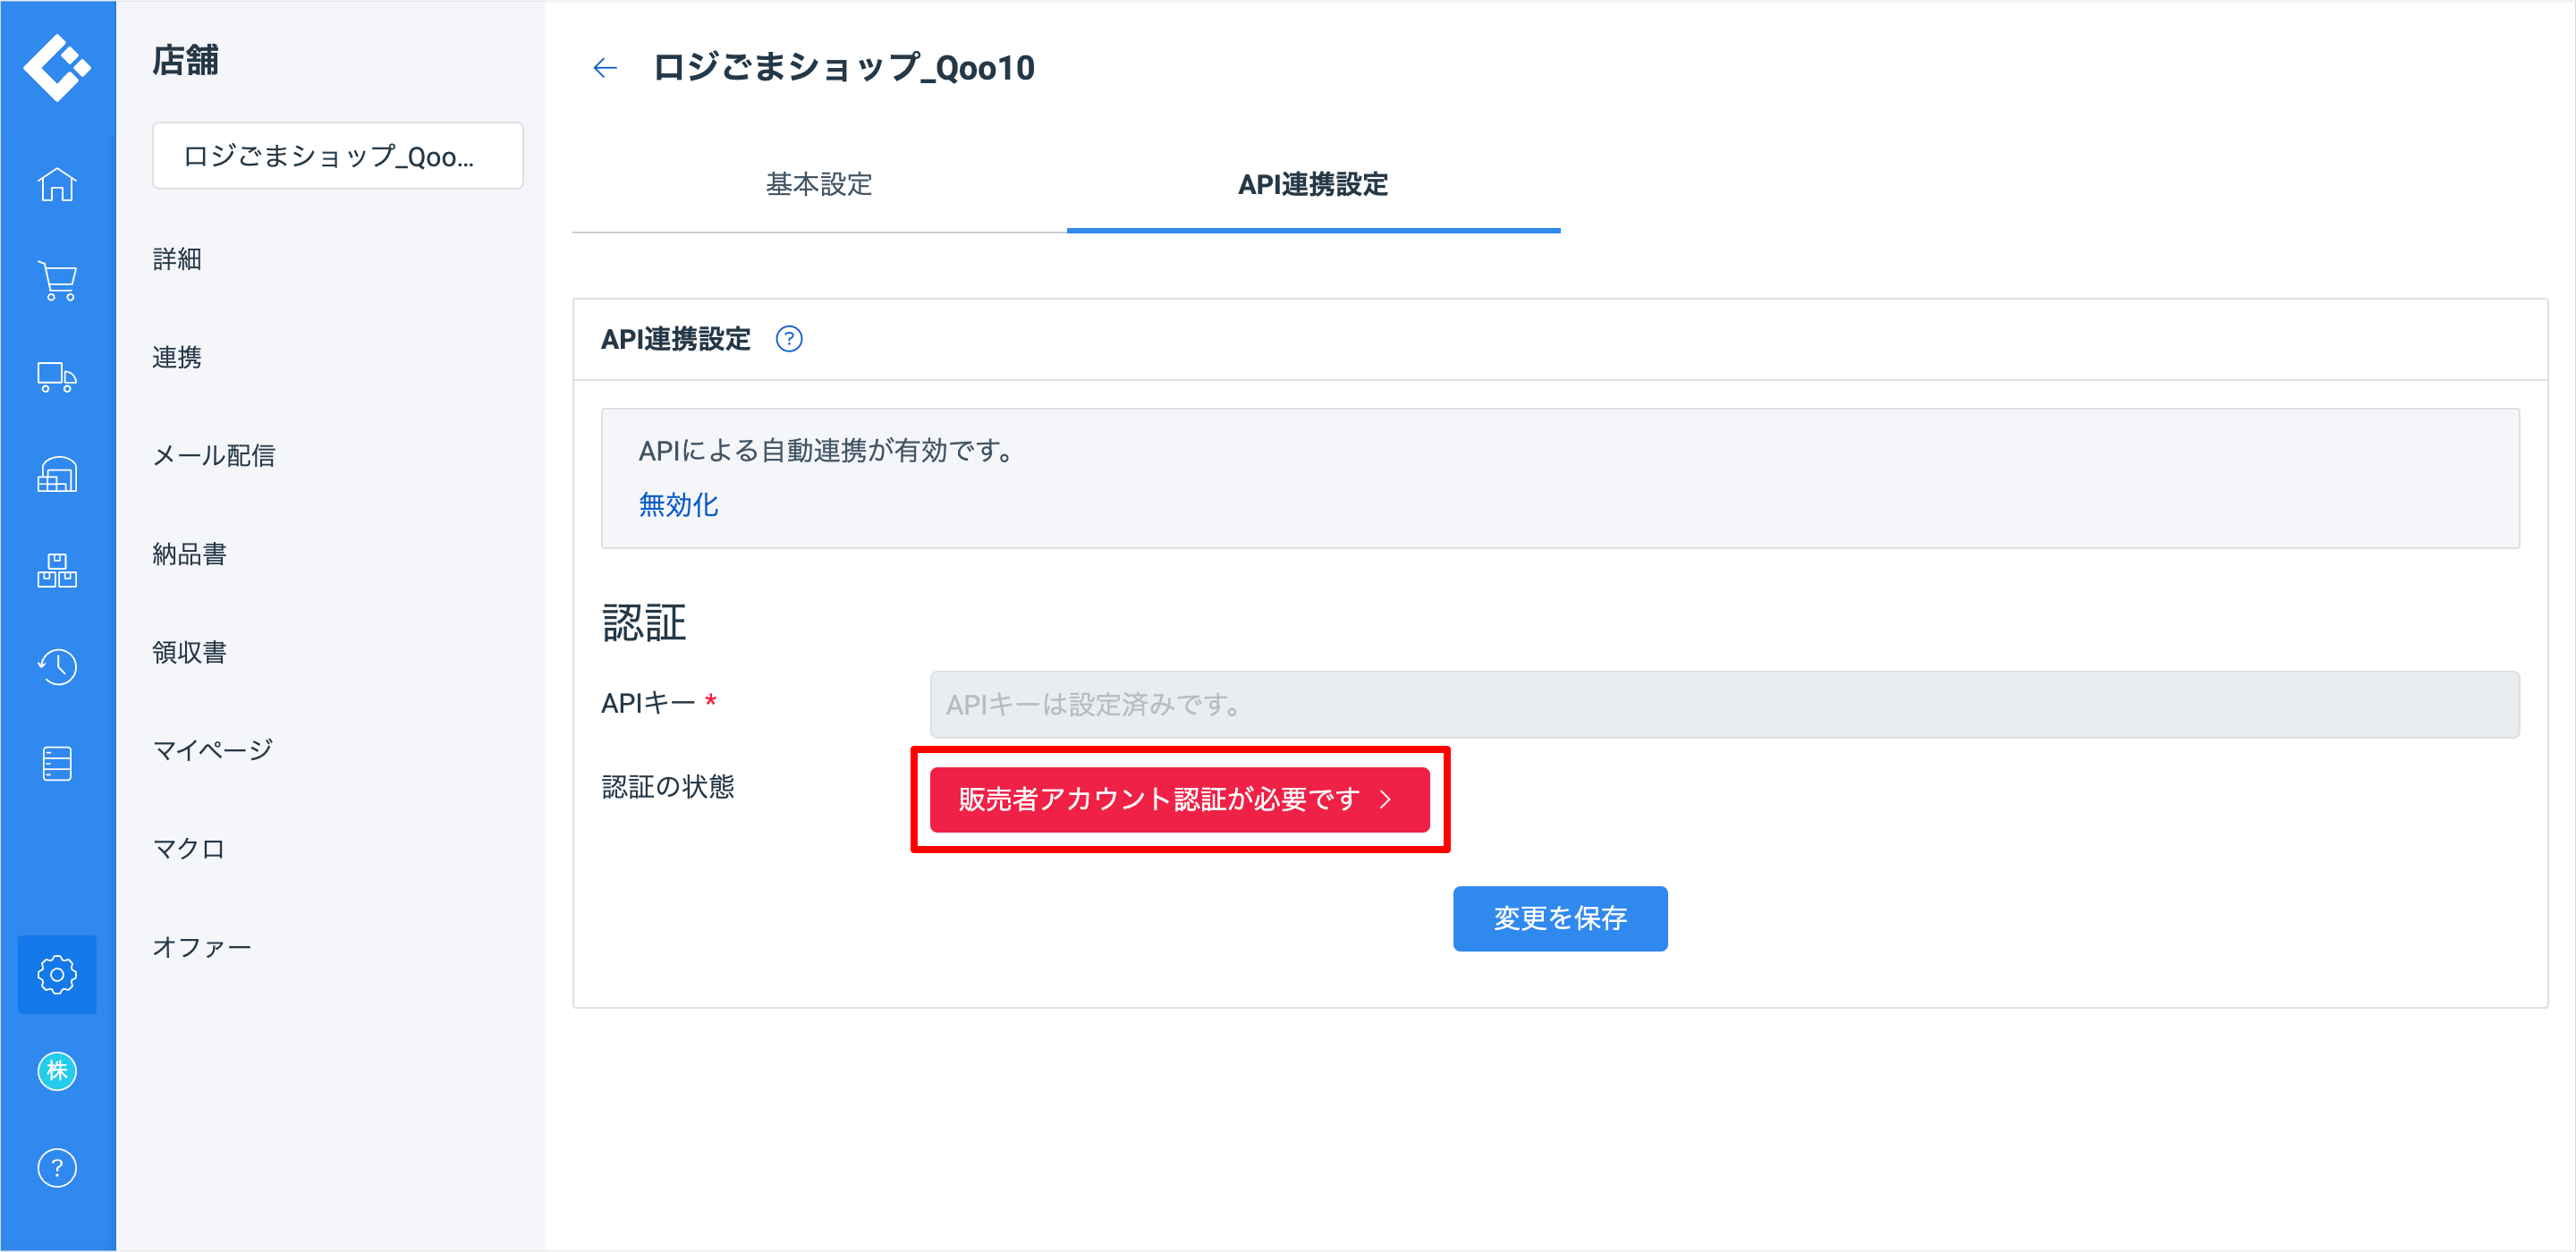Viewport: 2576px width, 1252px height.
Task: Click the 無効化 link
Action: point(678,505)
